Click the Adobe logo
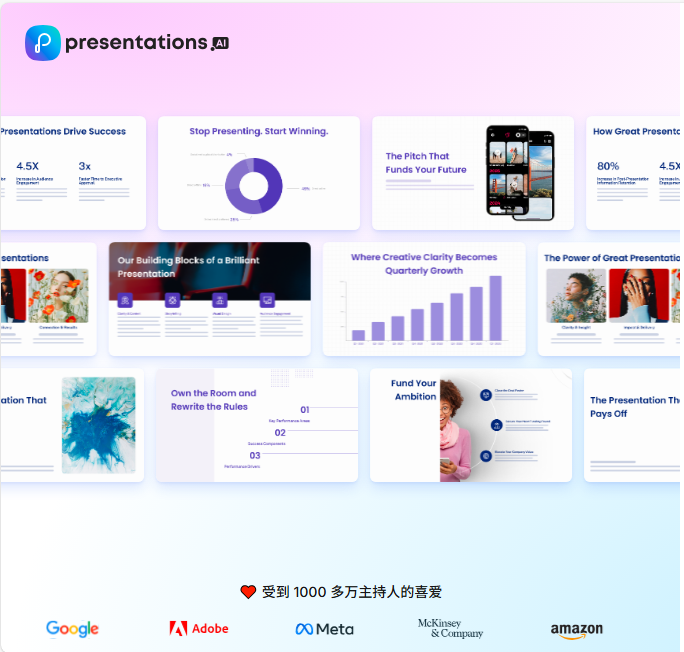Viewport: 684px width, 652px height. (199, 629)
